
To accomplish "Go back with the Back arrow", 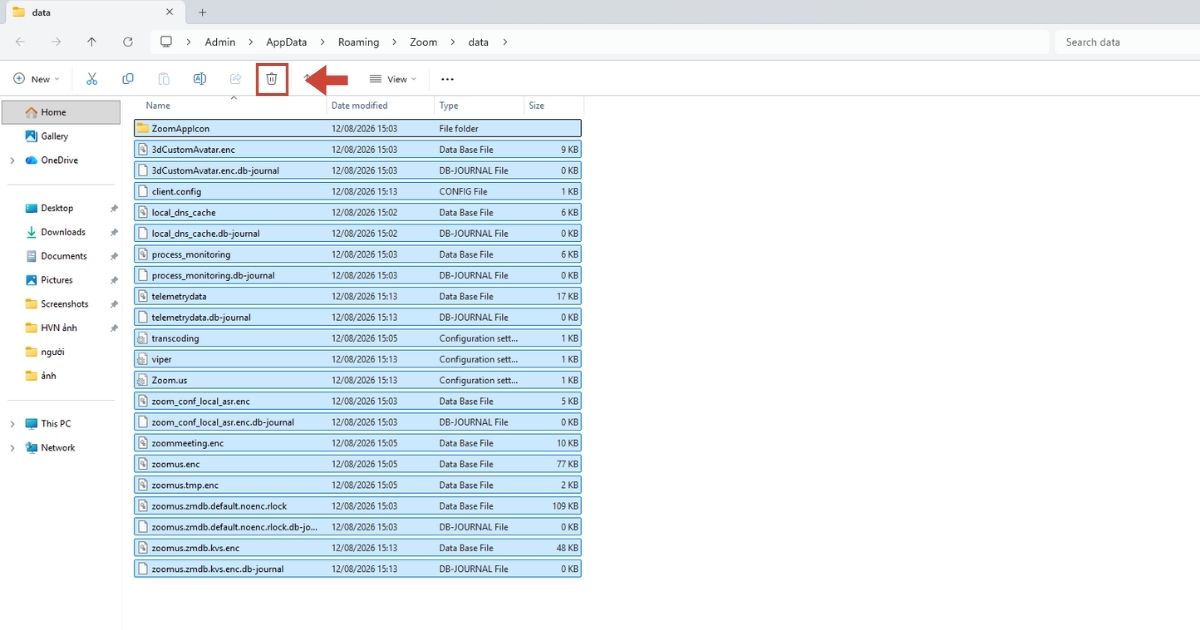I will (x=20, y=42).
